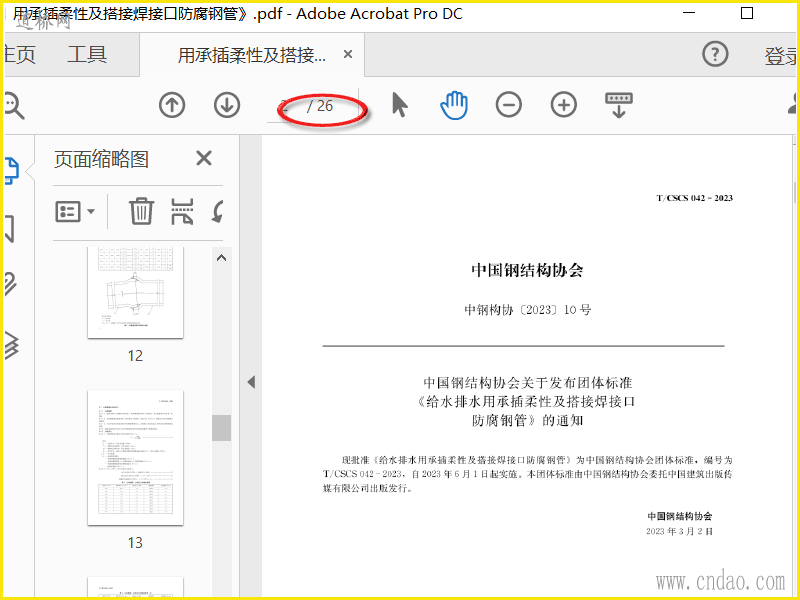Open the page thumbnails sidebar icon
Viewport: 800px width, 600px height.
click(x=12, y=170)
